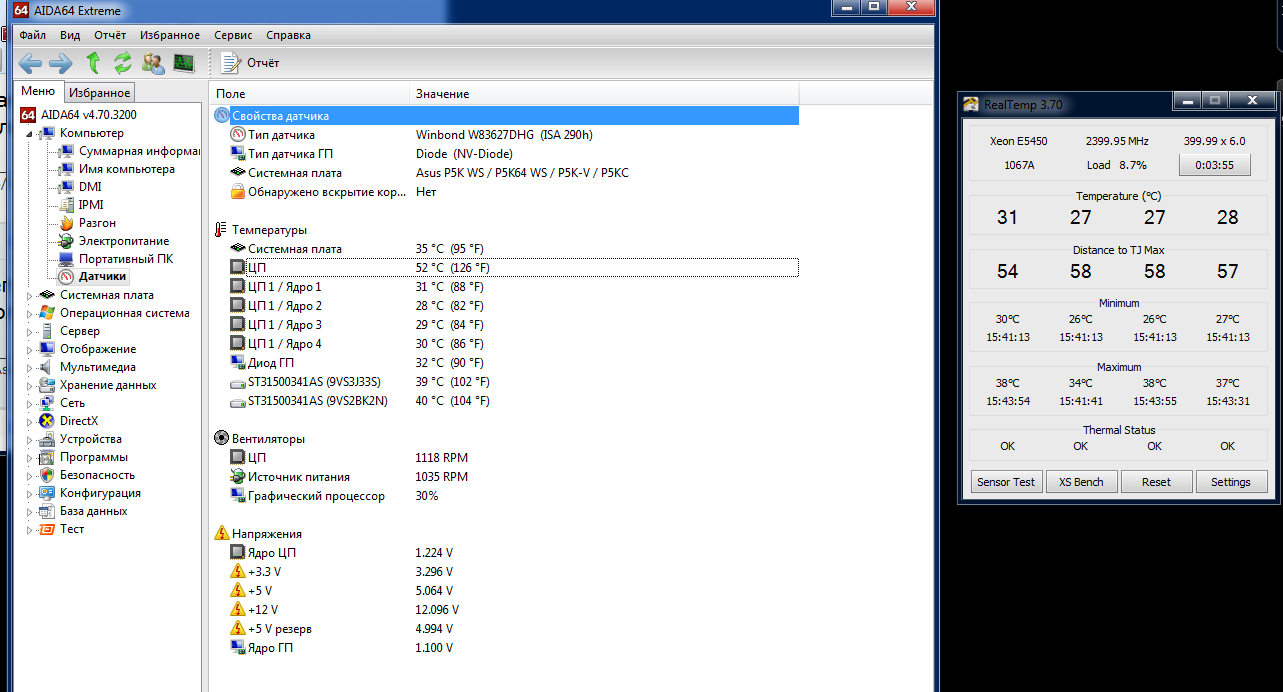1283x692 pixels.
Task: Select Имя компьютера in the tree
Action: (x=116, y=169)
